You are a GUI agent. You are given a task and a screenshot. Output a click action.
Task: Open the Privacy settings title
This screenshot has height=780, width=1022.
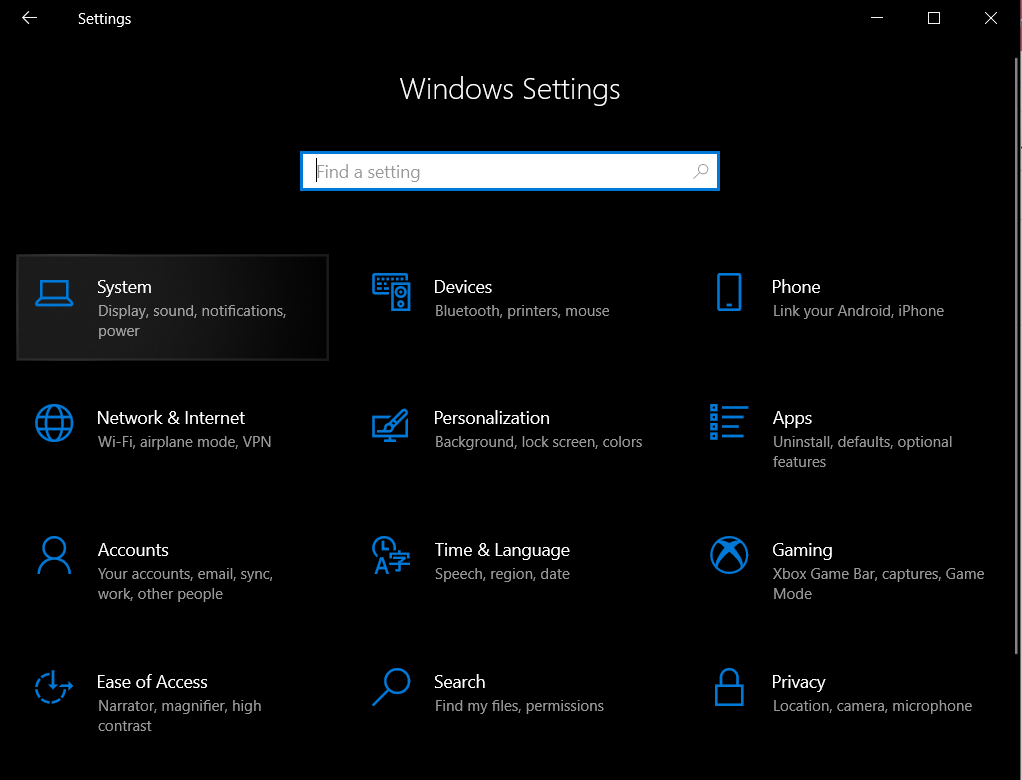798,682
